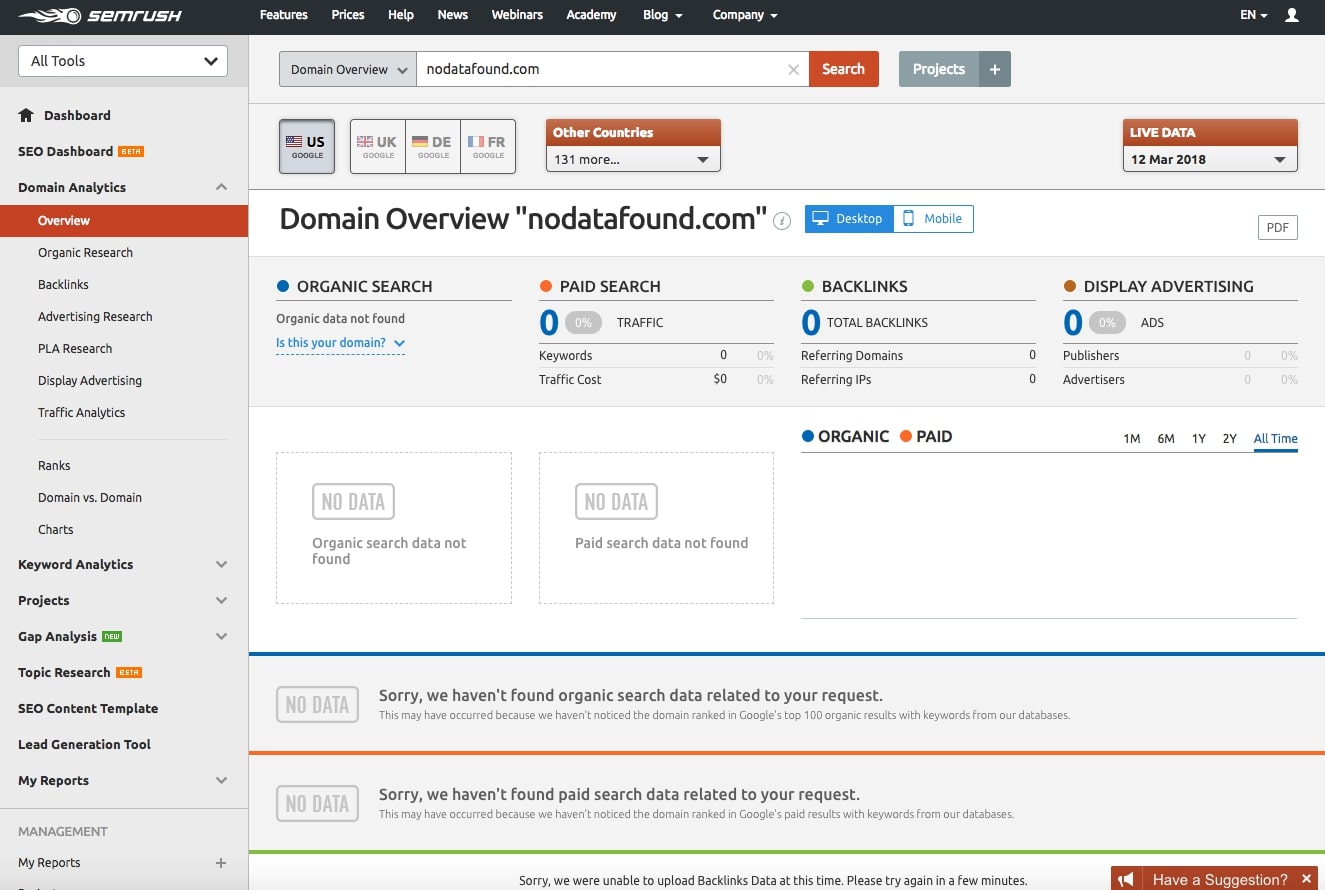The image size is (1325, 890).
Task: Clear the domain search field
Action: [x=793, y=70]
